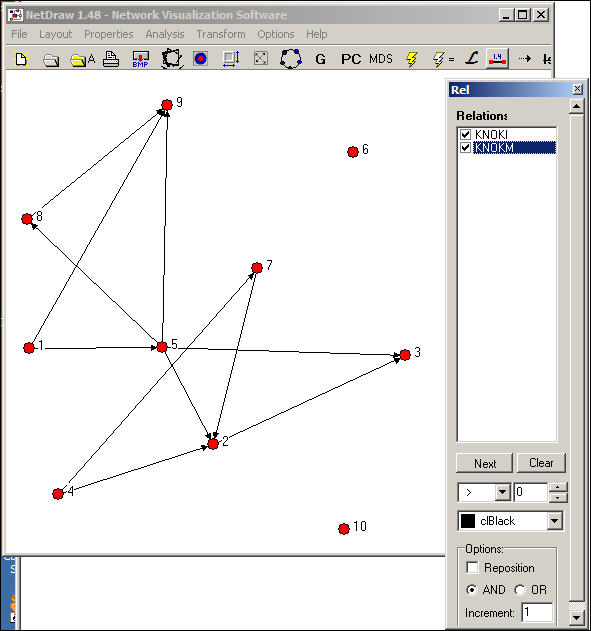Click the greyed fit-to-window icon
Viewport: 591px width, 631px height.
[x=261, y=58]
